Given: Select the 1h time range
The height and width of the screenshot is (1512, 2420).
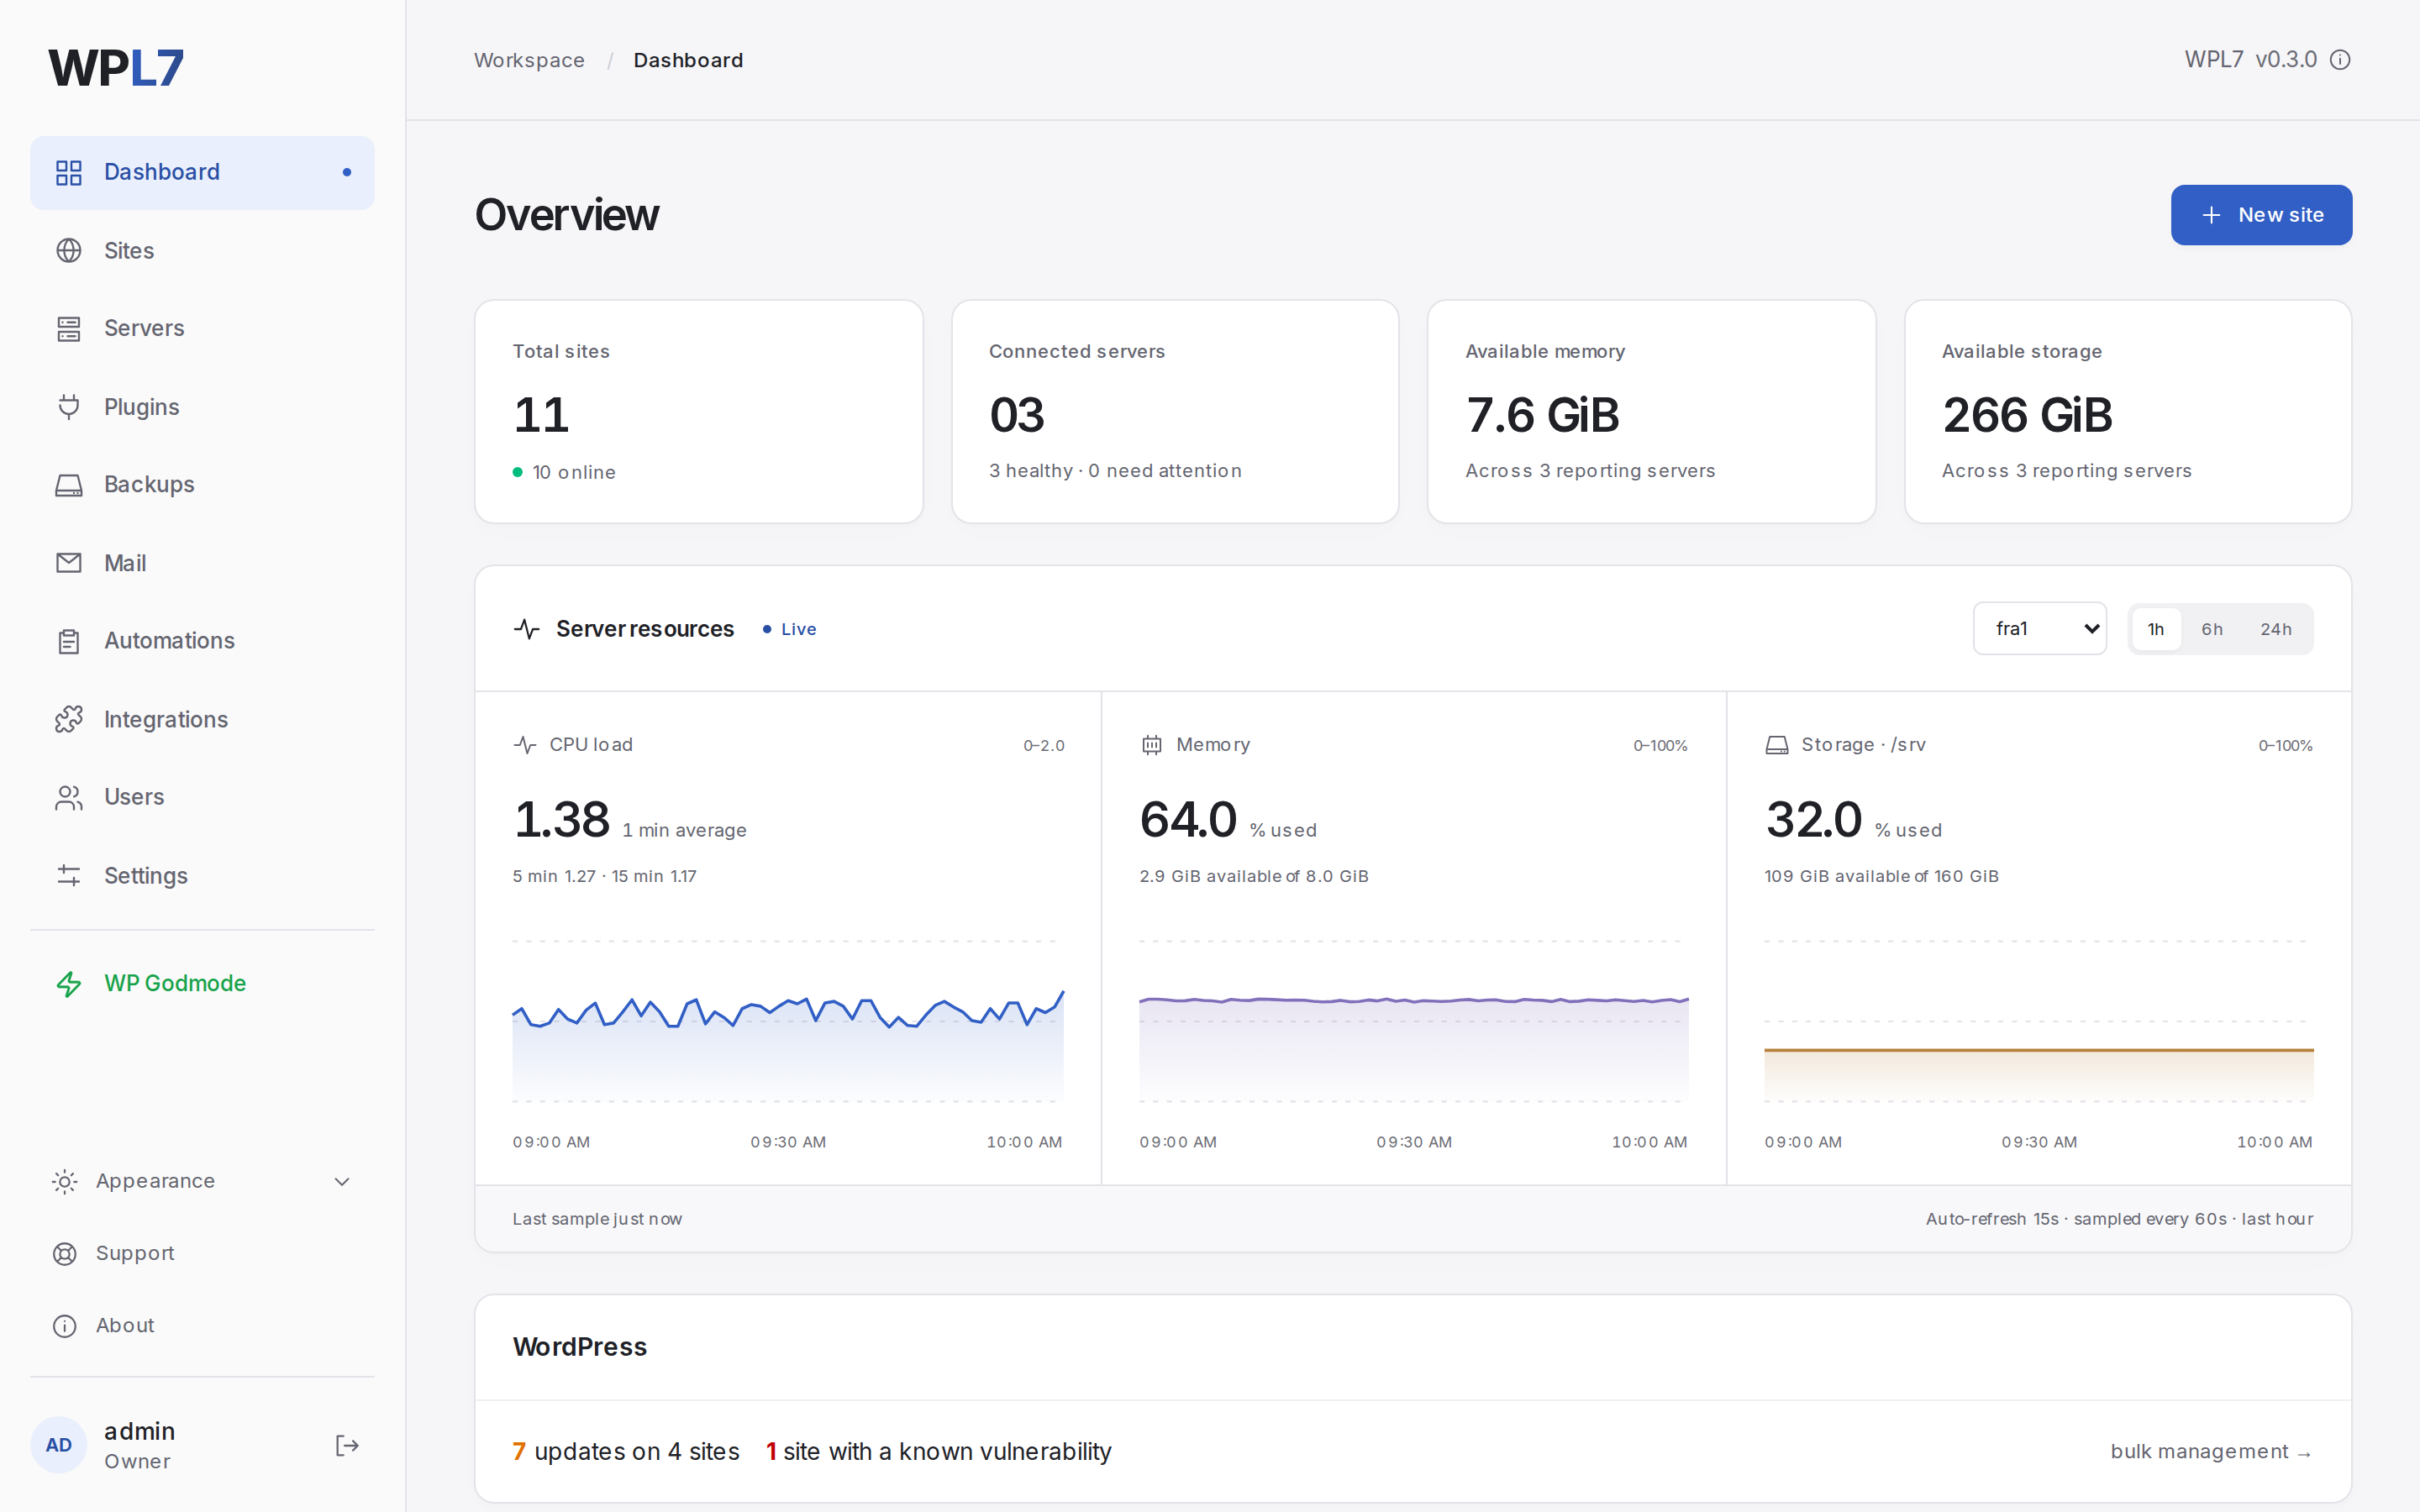Looking at the screenshot, I should click(x=2156, y=629).
